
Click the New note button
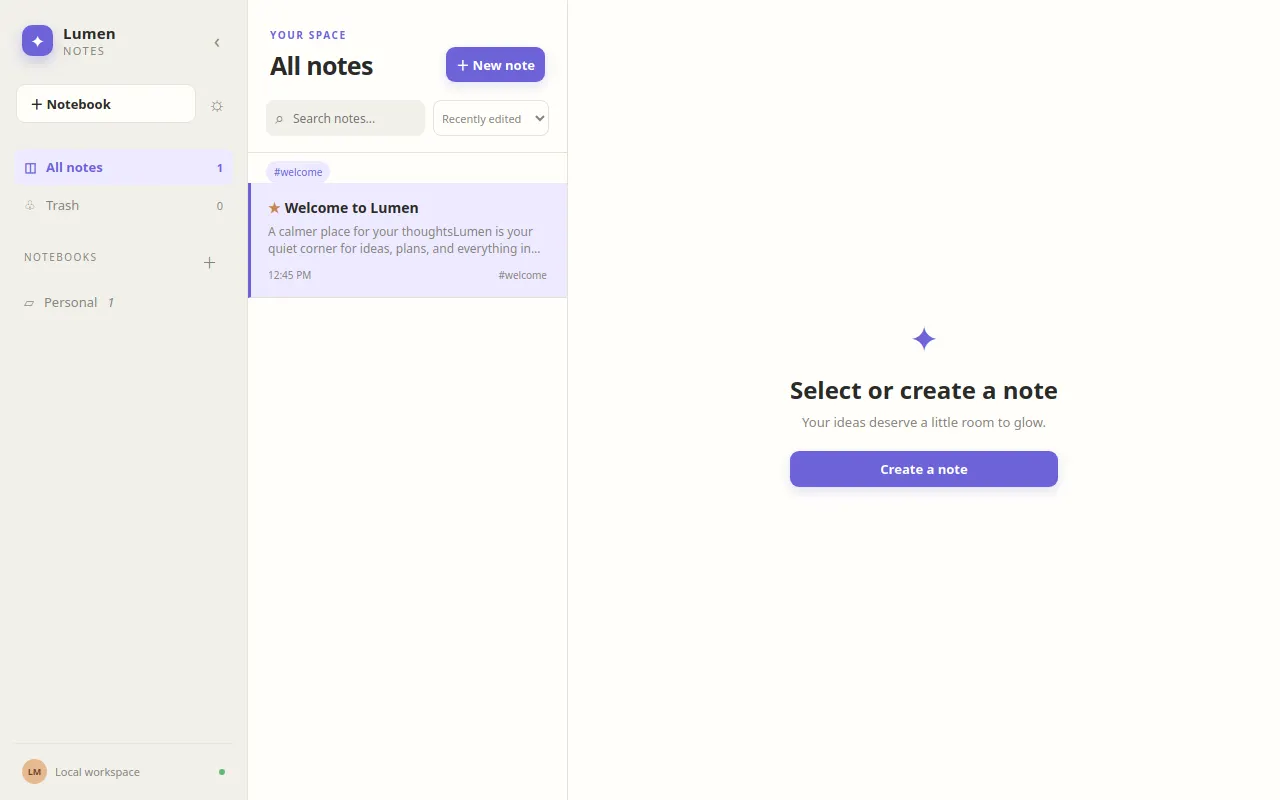click(x=495, y=65)
